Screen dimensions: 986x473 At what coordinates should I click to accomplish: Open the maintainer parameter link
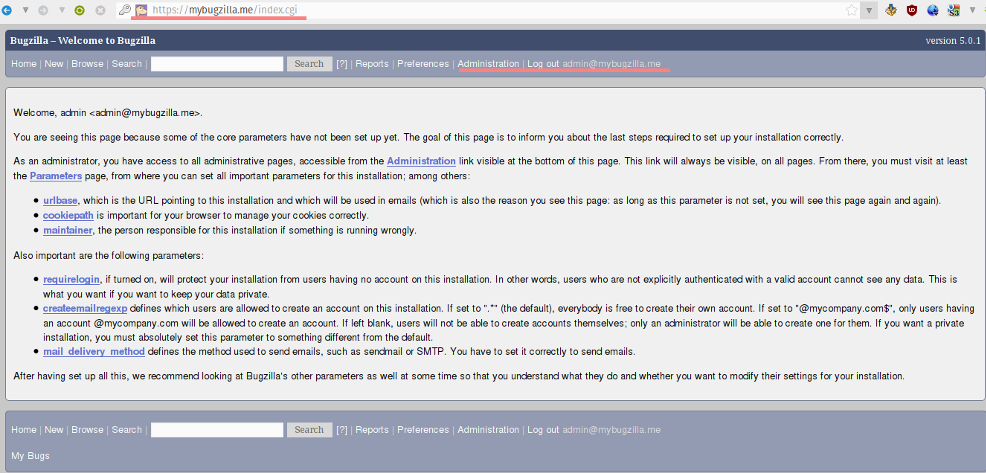coord(68,230)
